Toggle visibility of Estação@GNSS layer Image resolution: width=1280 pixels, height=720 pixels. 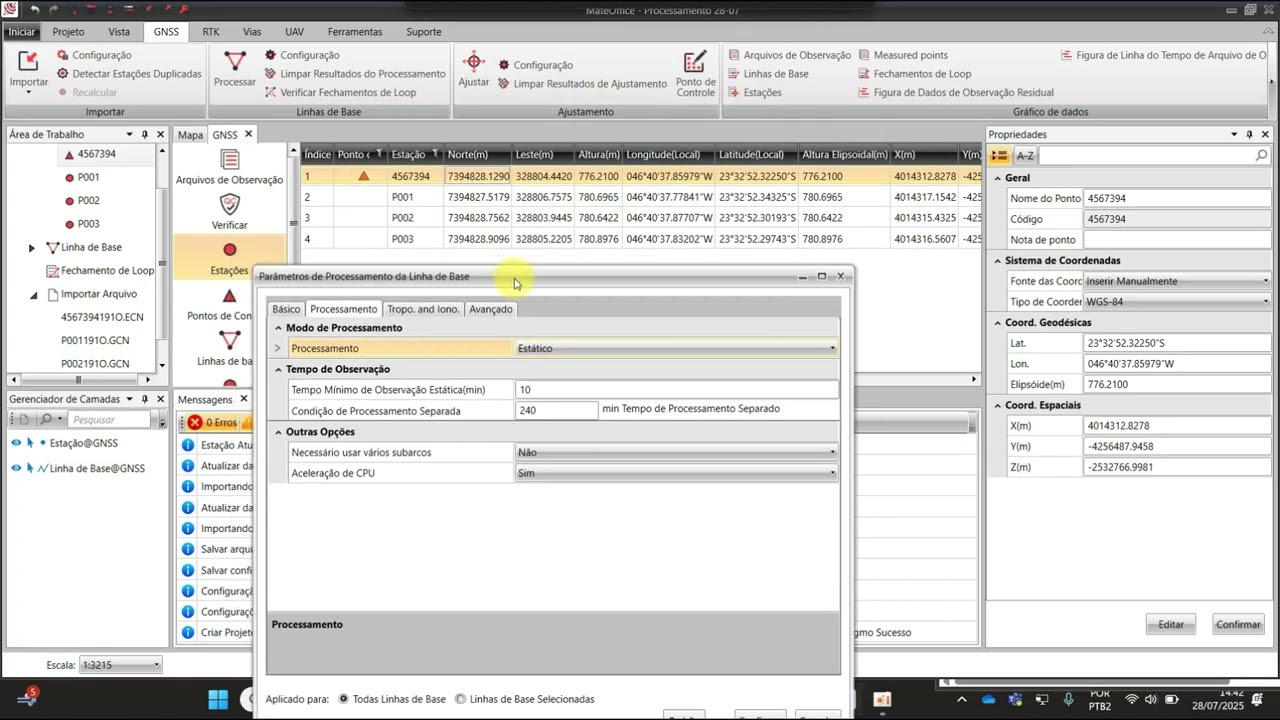16,443
